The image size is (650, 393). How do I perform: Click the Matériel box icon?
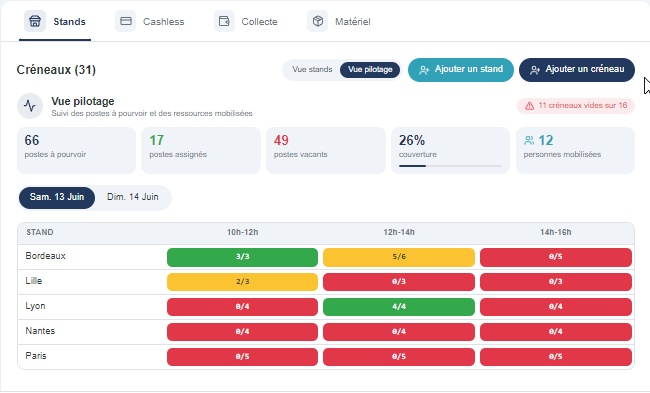(318, 21)
